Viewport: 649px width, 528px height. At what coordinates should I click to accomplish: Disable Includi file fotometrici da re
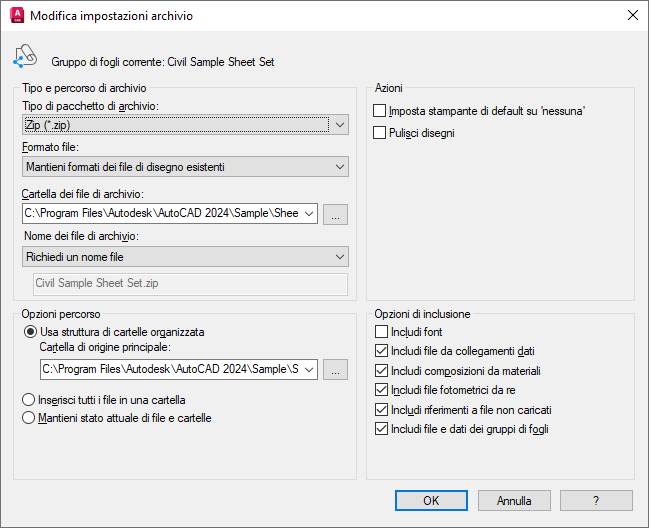380,390
